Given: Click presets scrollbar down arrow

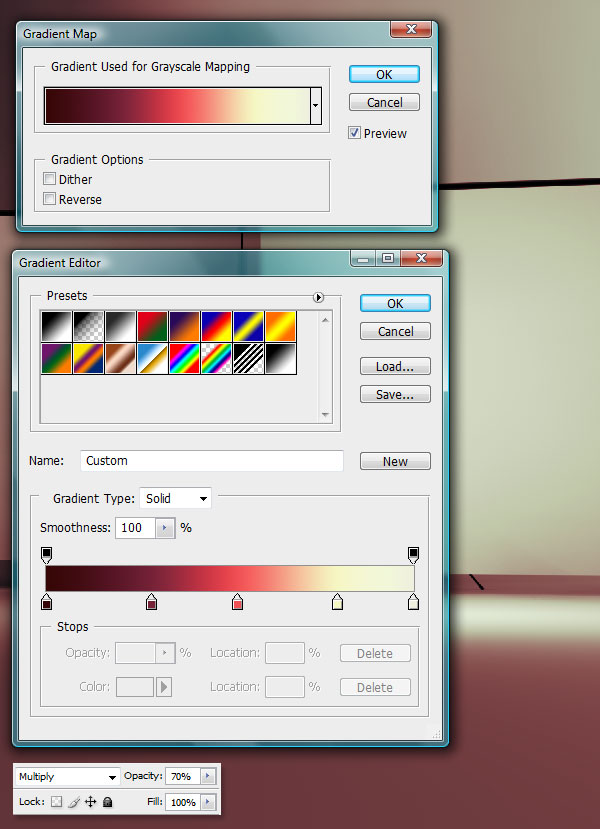Looking at the screenshot, I should (326, 415).
